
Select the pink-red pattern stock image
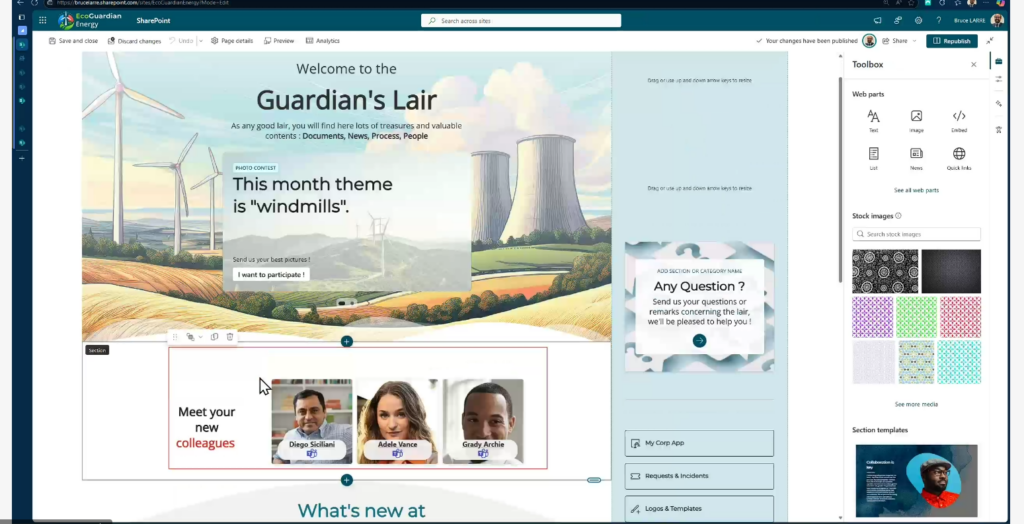tap(960, 317)
